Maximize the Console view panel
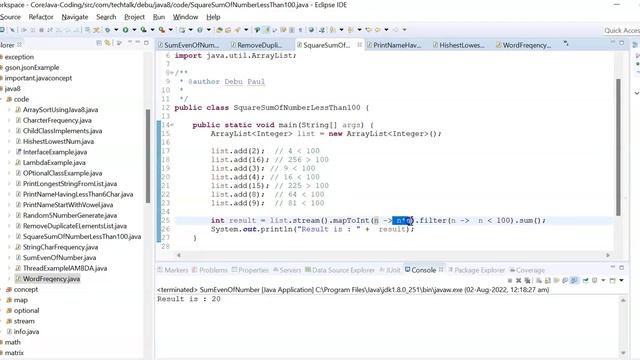Screen dimensions: 640x360 [x=621, y=268]
